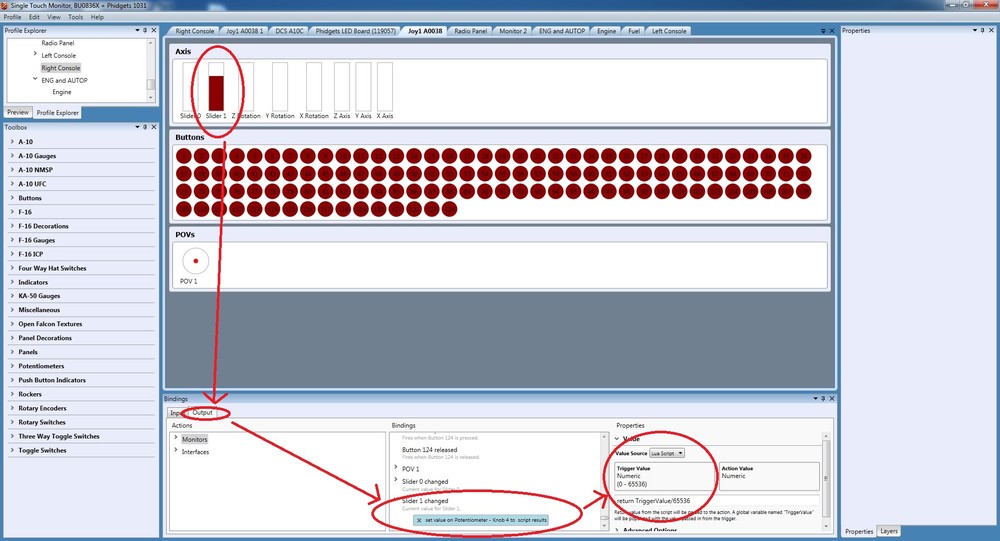The height and width of the screenshot is (541, 1000).
Task: Switch to the Joy1 A0038 1 tab
Action: [244, 31]
